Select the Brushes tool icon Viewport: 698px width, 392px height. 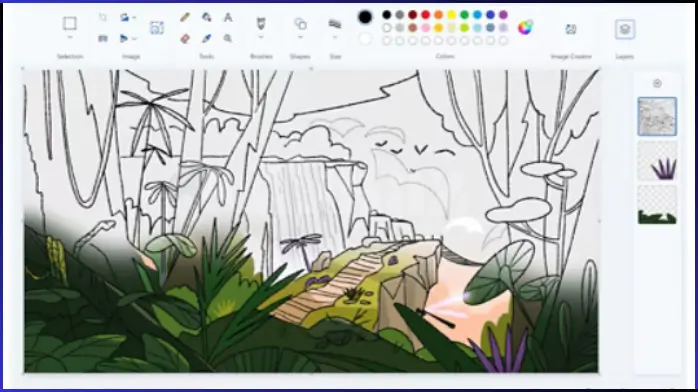(261, 23)
